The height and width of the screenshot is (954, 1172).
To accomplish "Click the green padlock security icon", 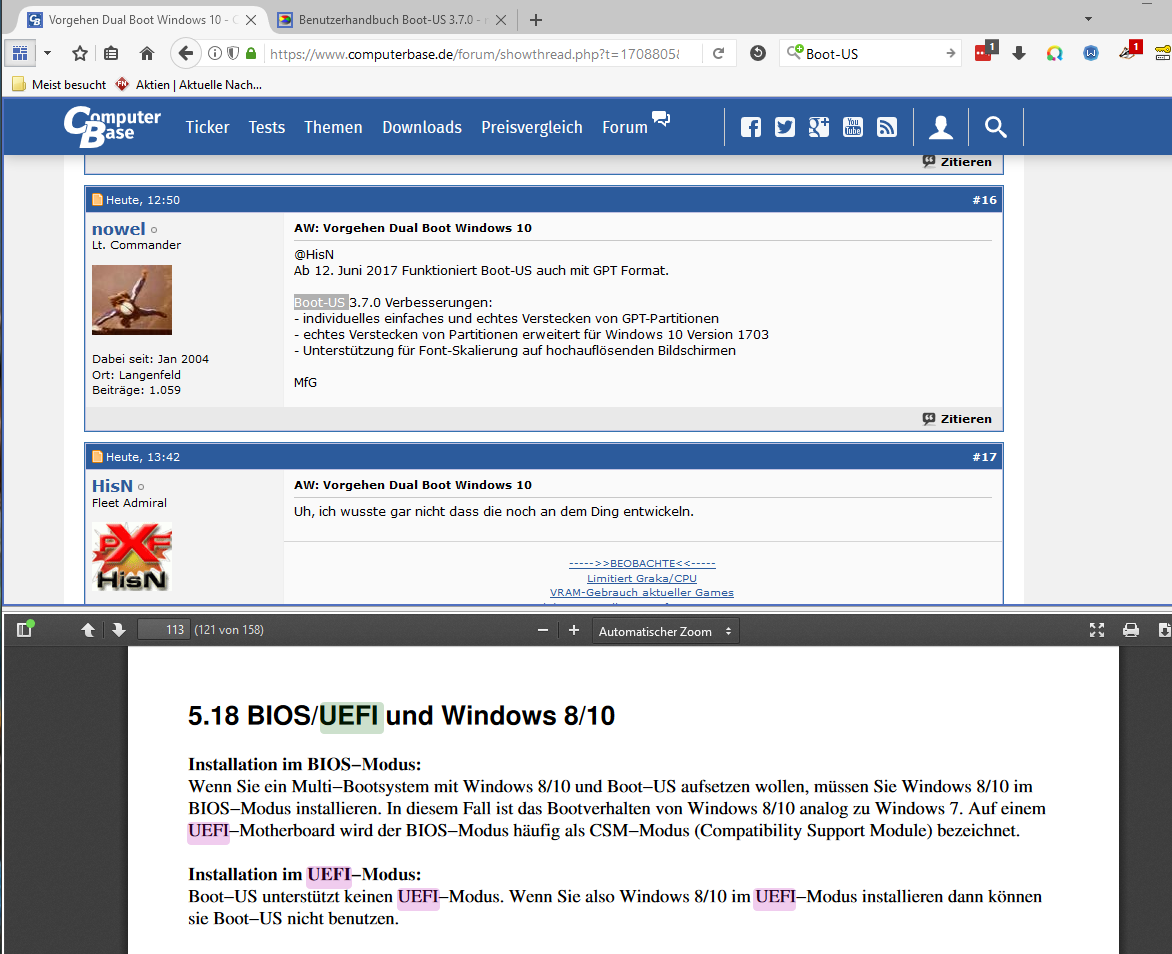I will [x=251, y=53].
